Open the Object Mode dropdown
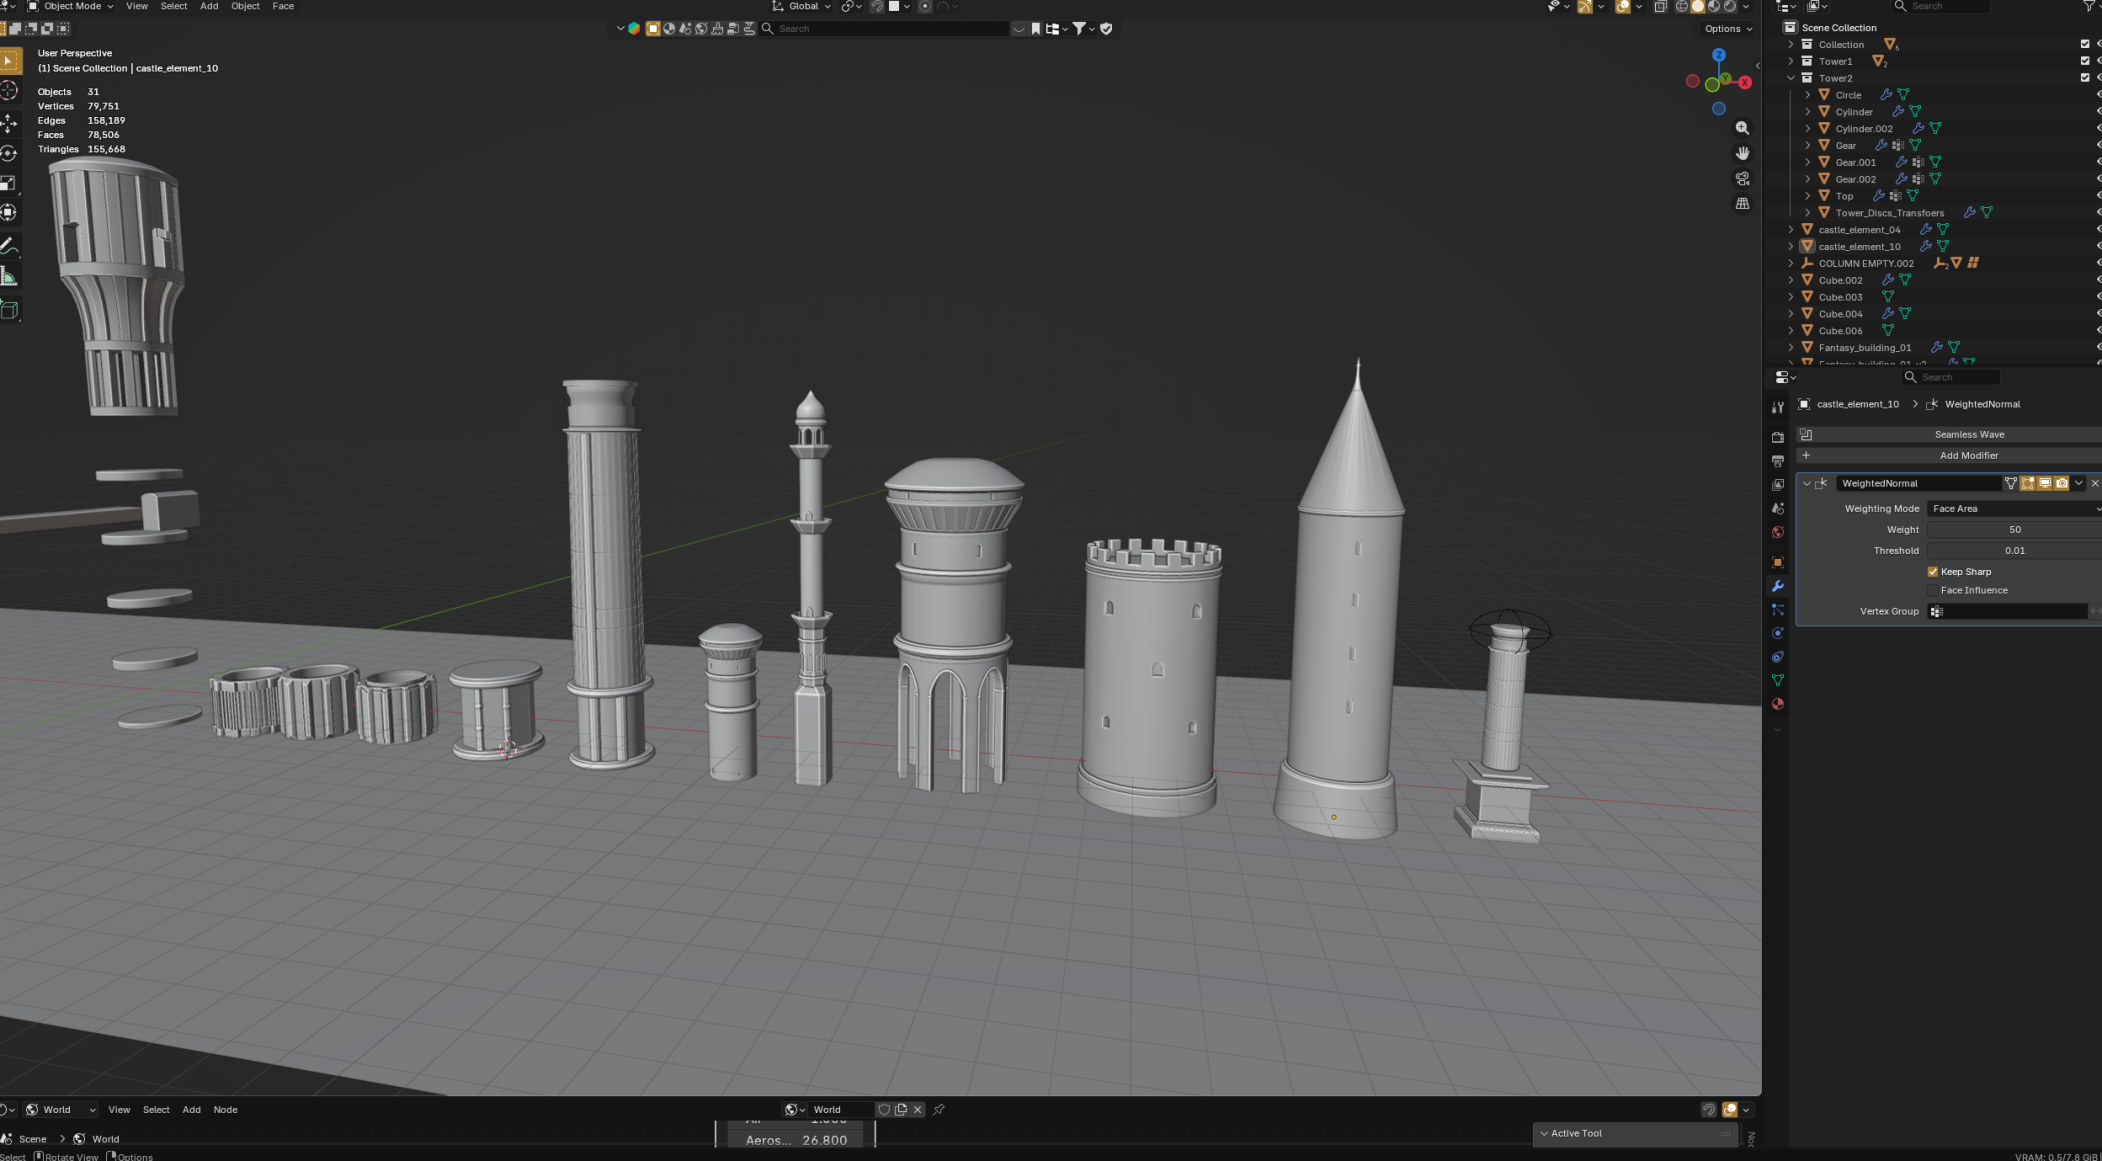 [71, 6]
